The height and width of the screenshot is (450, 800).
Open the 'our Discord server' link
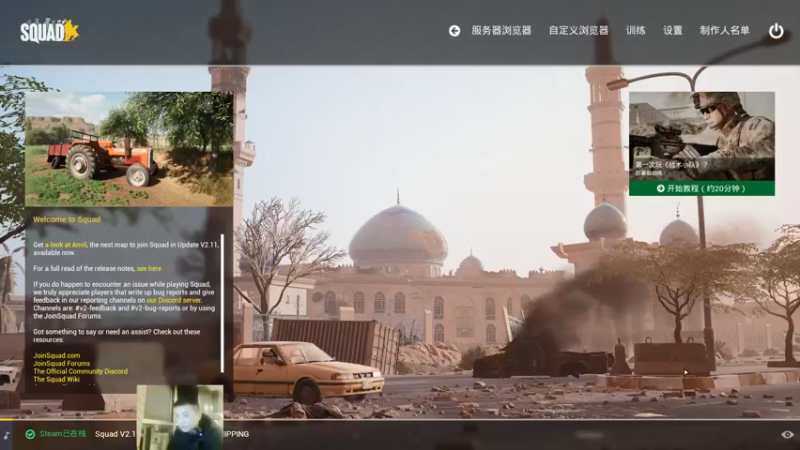(173, 301)
